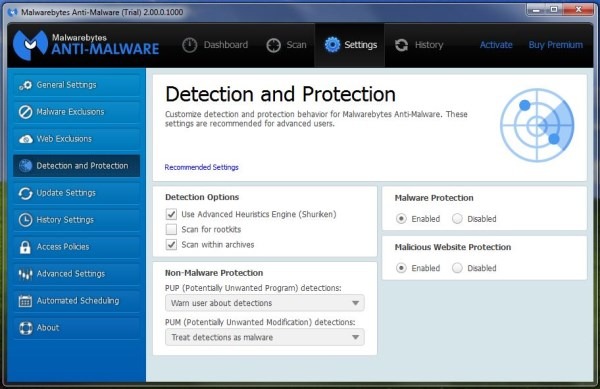Open the PUP detections dropdown
600x389 pixels.
265,303
